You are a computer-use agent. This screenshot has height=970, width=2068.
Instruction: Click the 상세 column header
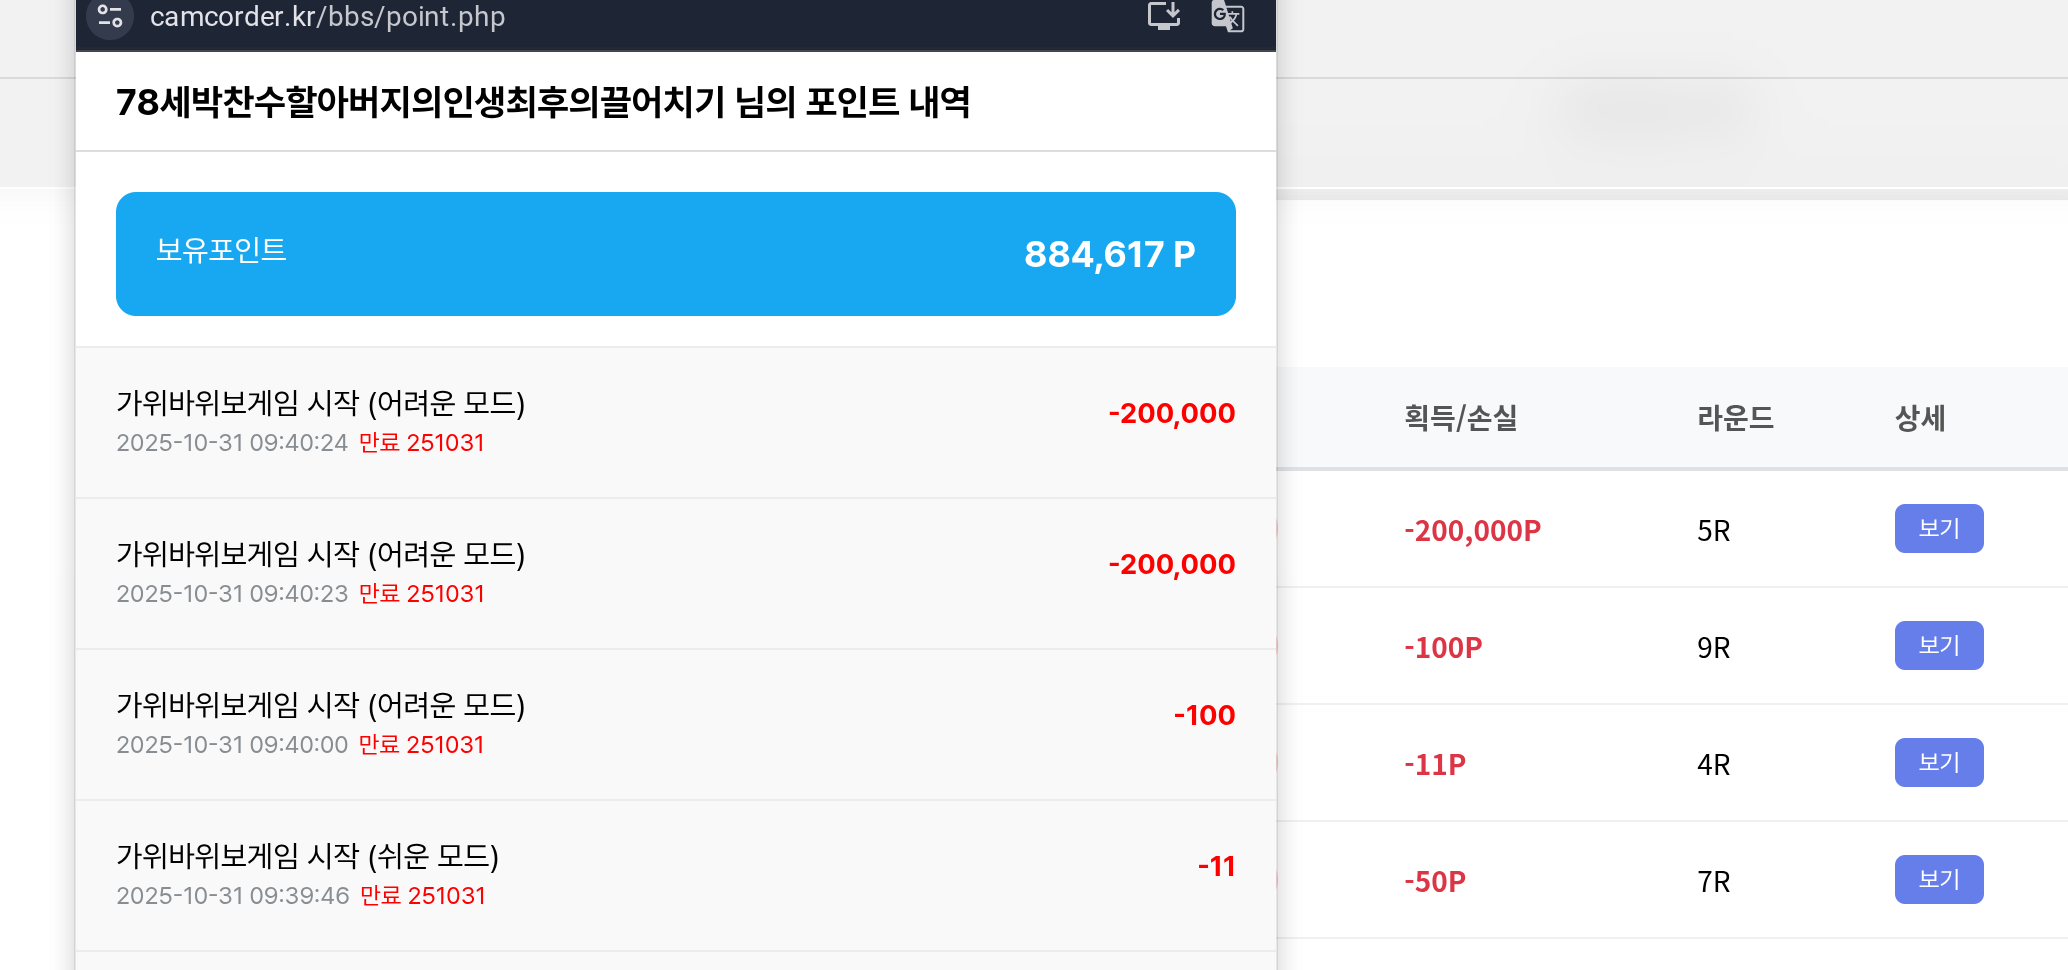pyautogui.click(x=1920, y=418)
